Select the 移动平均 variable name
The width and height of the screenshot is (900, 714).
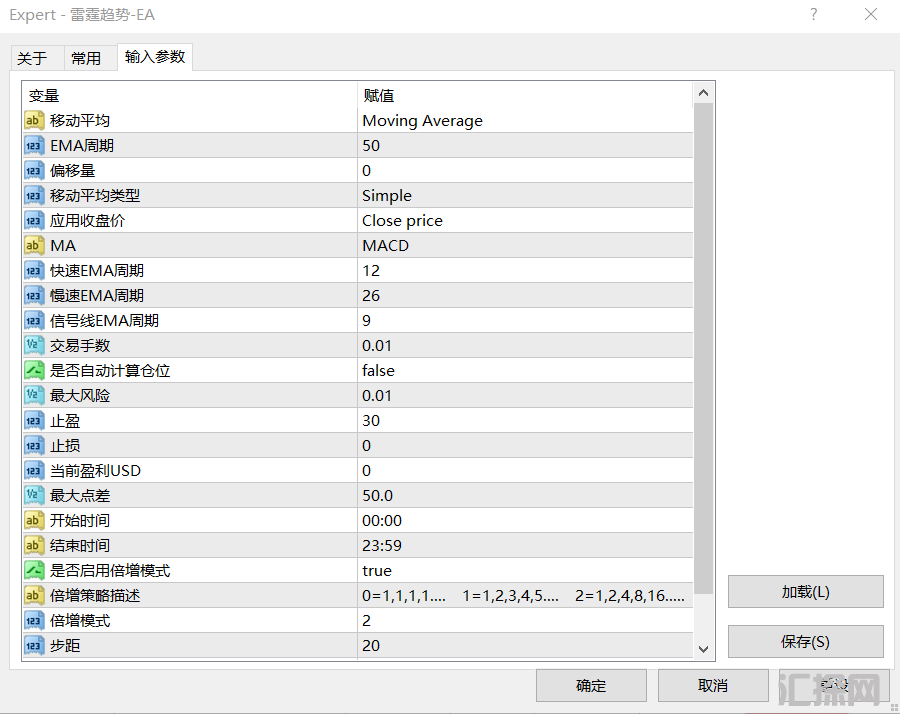click(x=80, y=121)
